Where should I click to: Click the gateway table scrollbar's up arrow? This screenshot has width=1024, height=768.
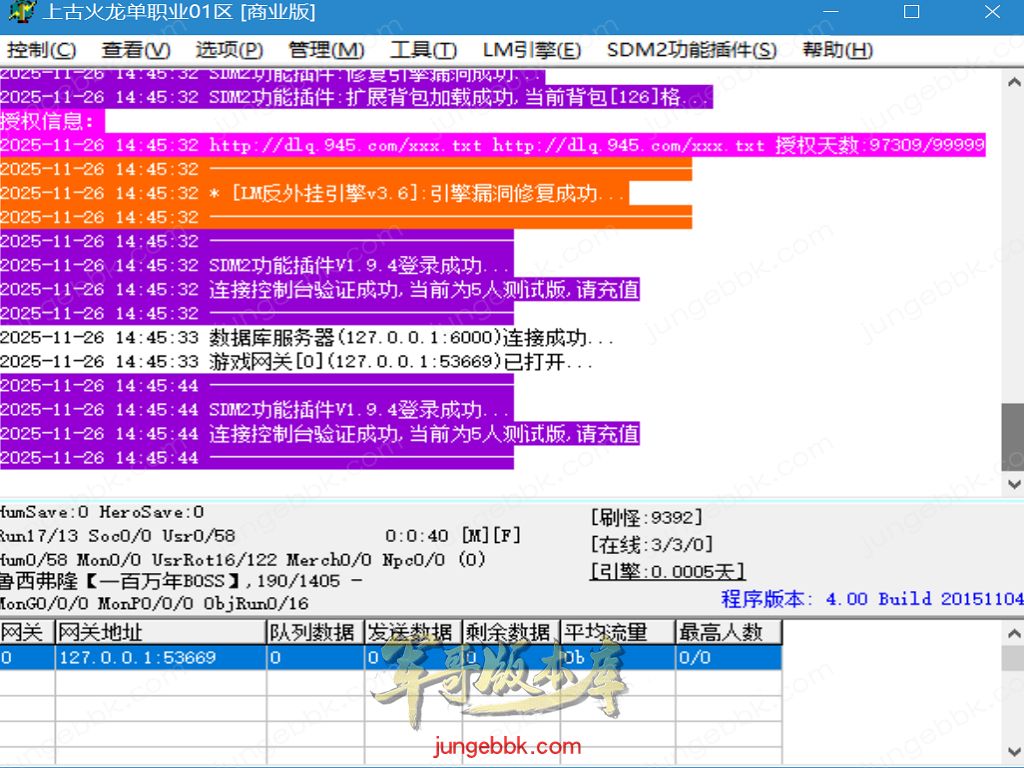pyautogui.click(x=1012, y=632)
